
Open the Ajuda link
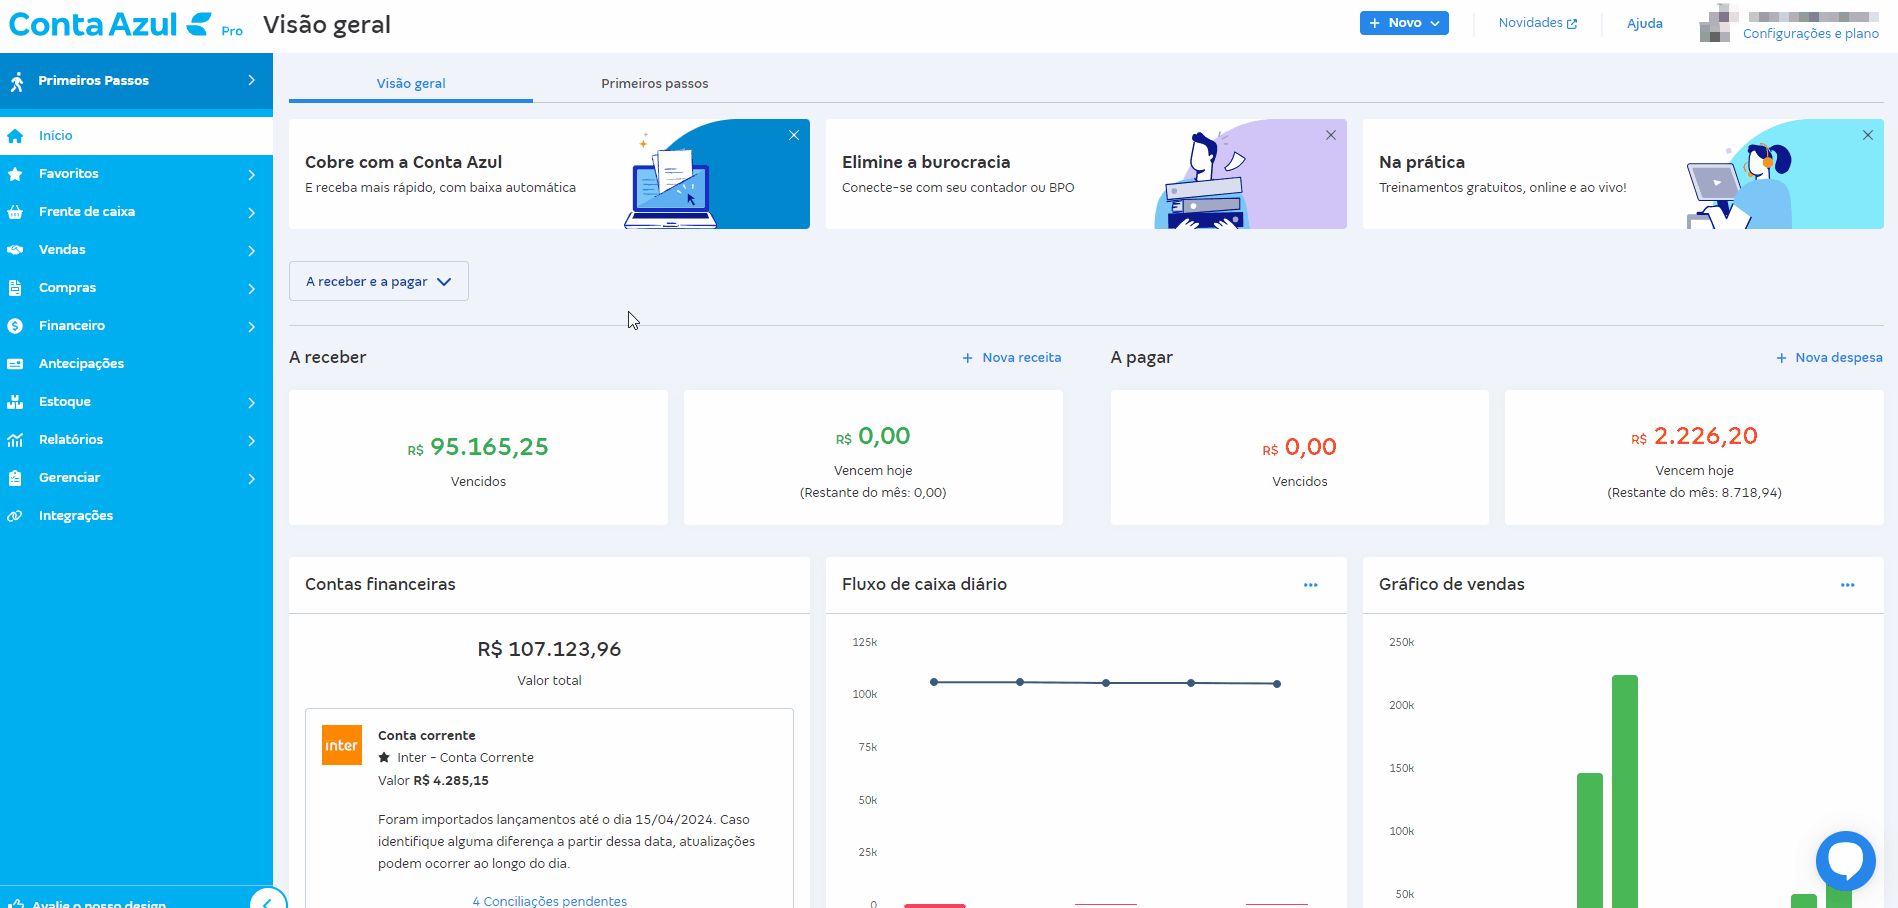coord(1645,24)
